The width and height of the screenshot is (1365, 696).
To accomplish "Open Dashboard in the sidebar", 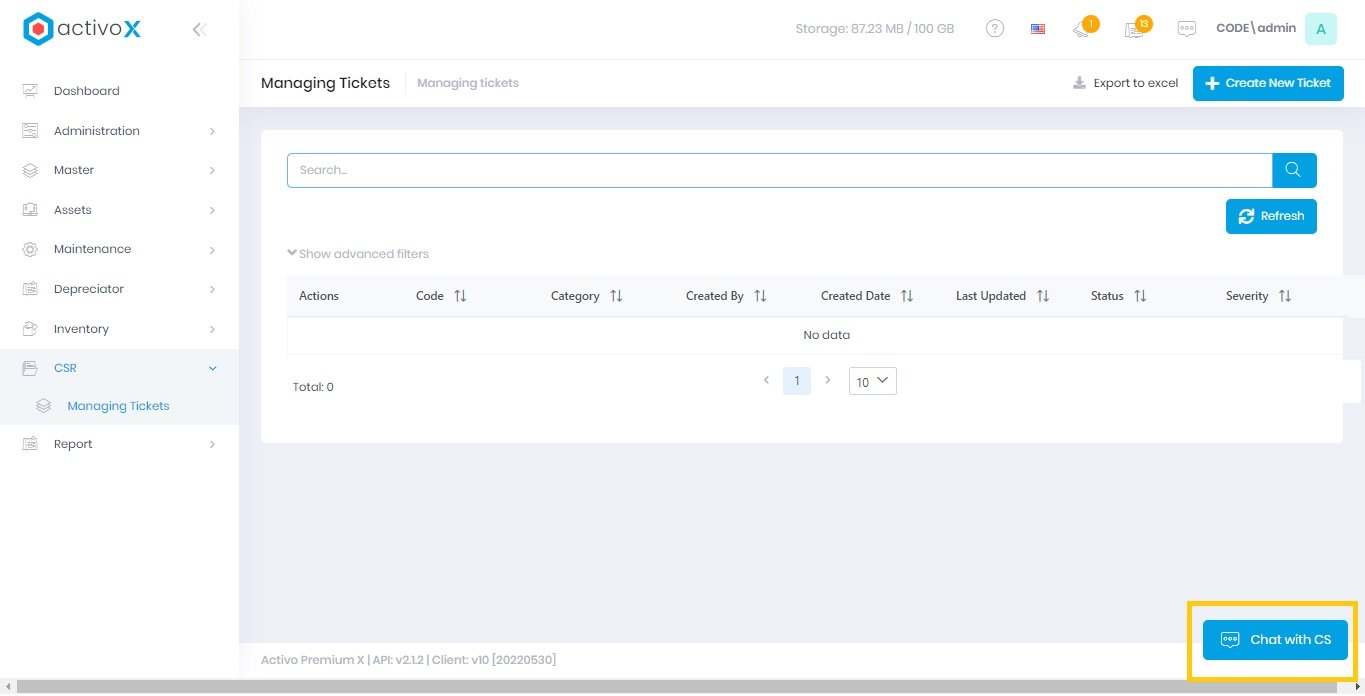I will pos(86,91).
